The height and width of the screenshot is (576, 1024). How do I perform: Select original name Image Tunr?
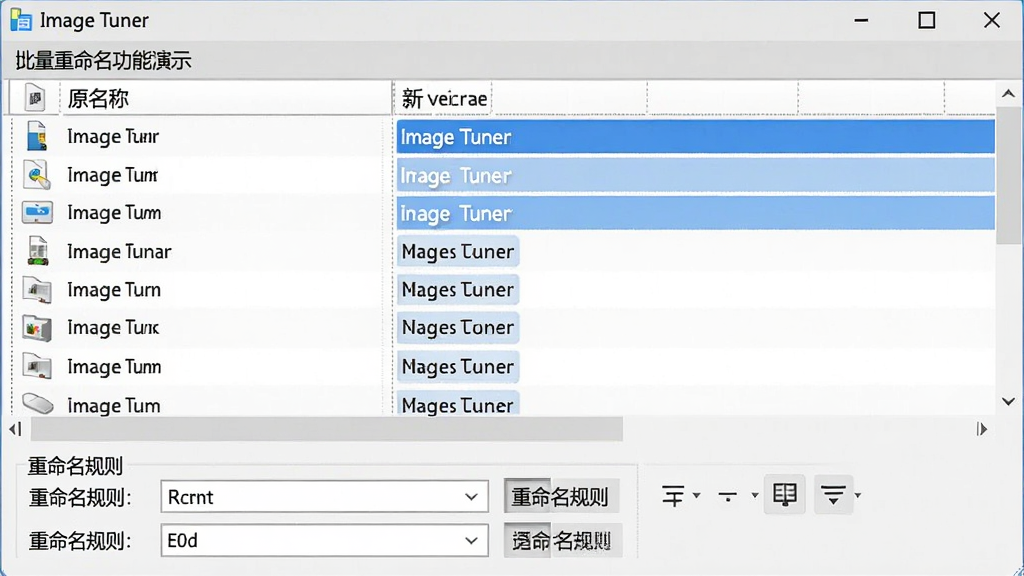pyautogui.click(x=113, y=136)
